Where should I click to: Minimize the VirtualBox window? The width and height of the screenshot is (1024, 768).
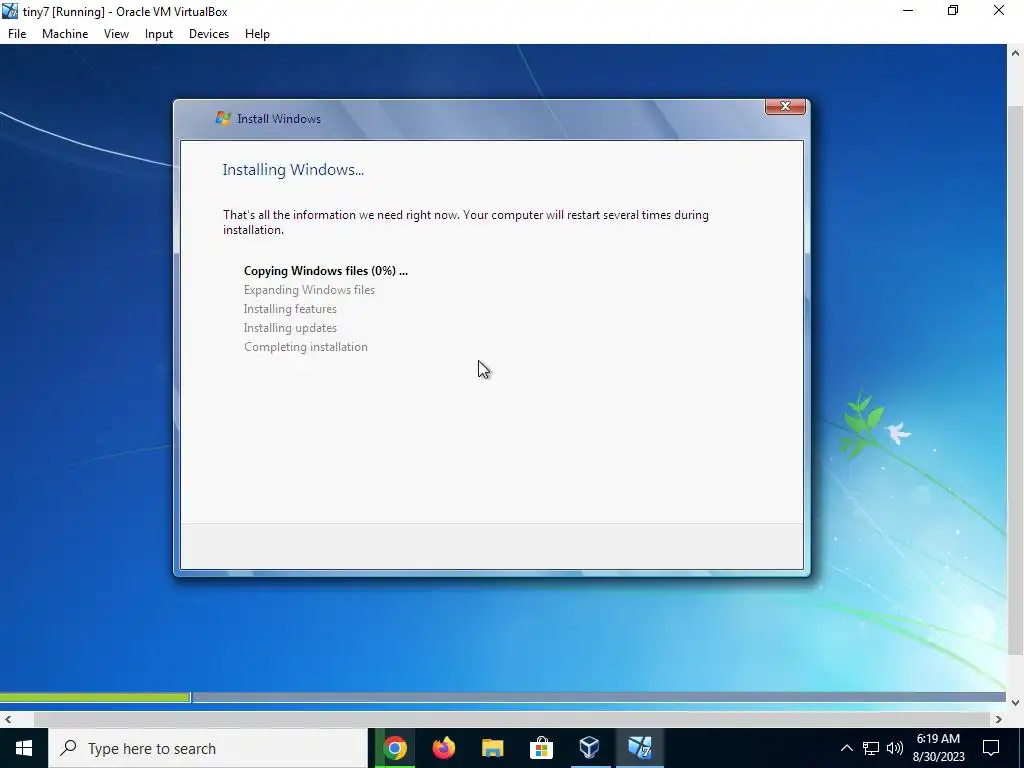point(908,10)
